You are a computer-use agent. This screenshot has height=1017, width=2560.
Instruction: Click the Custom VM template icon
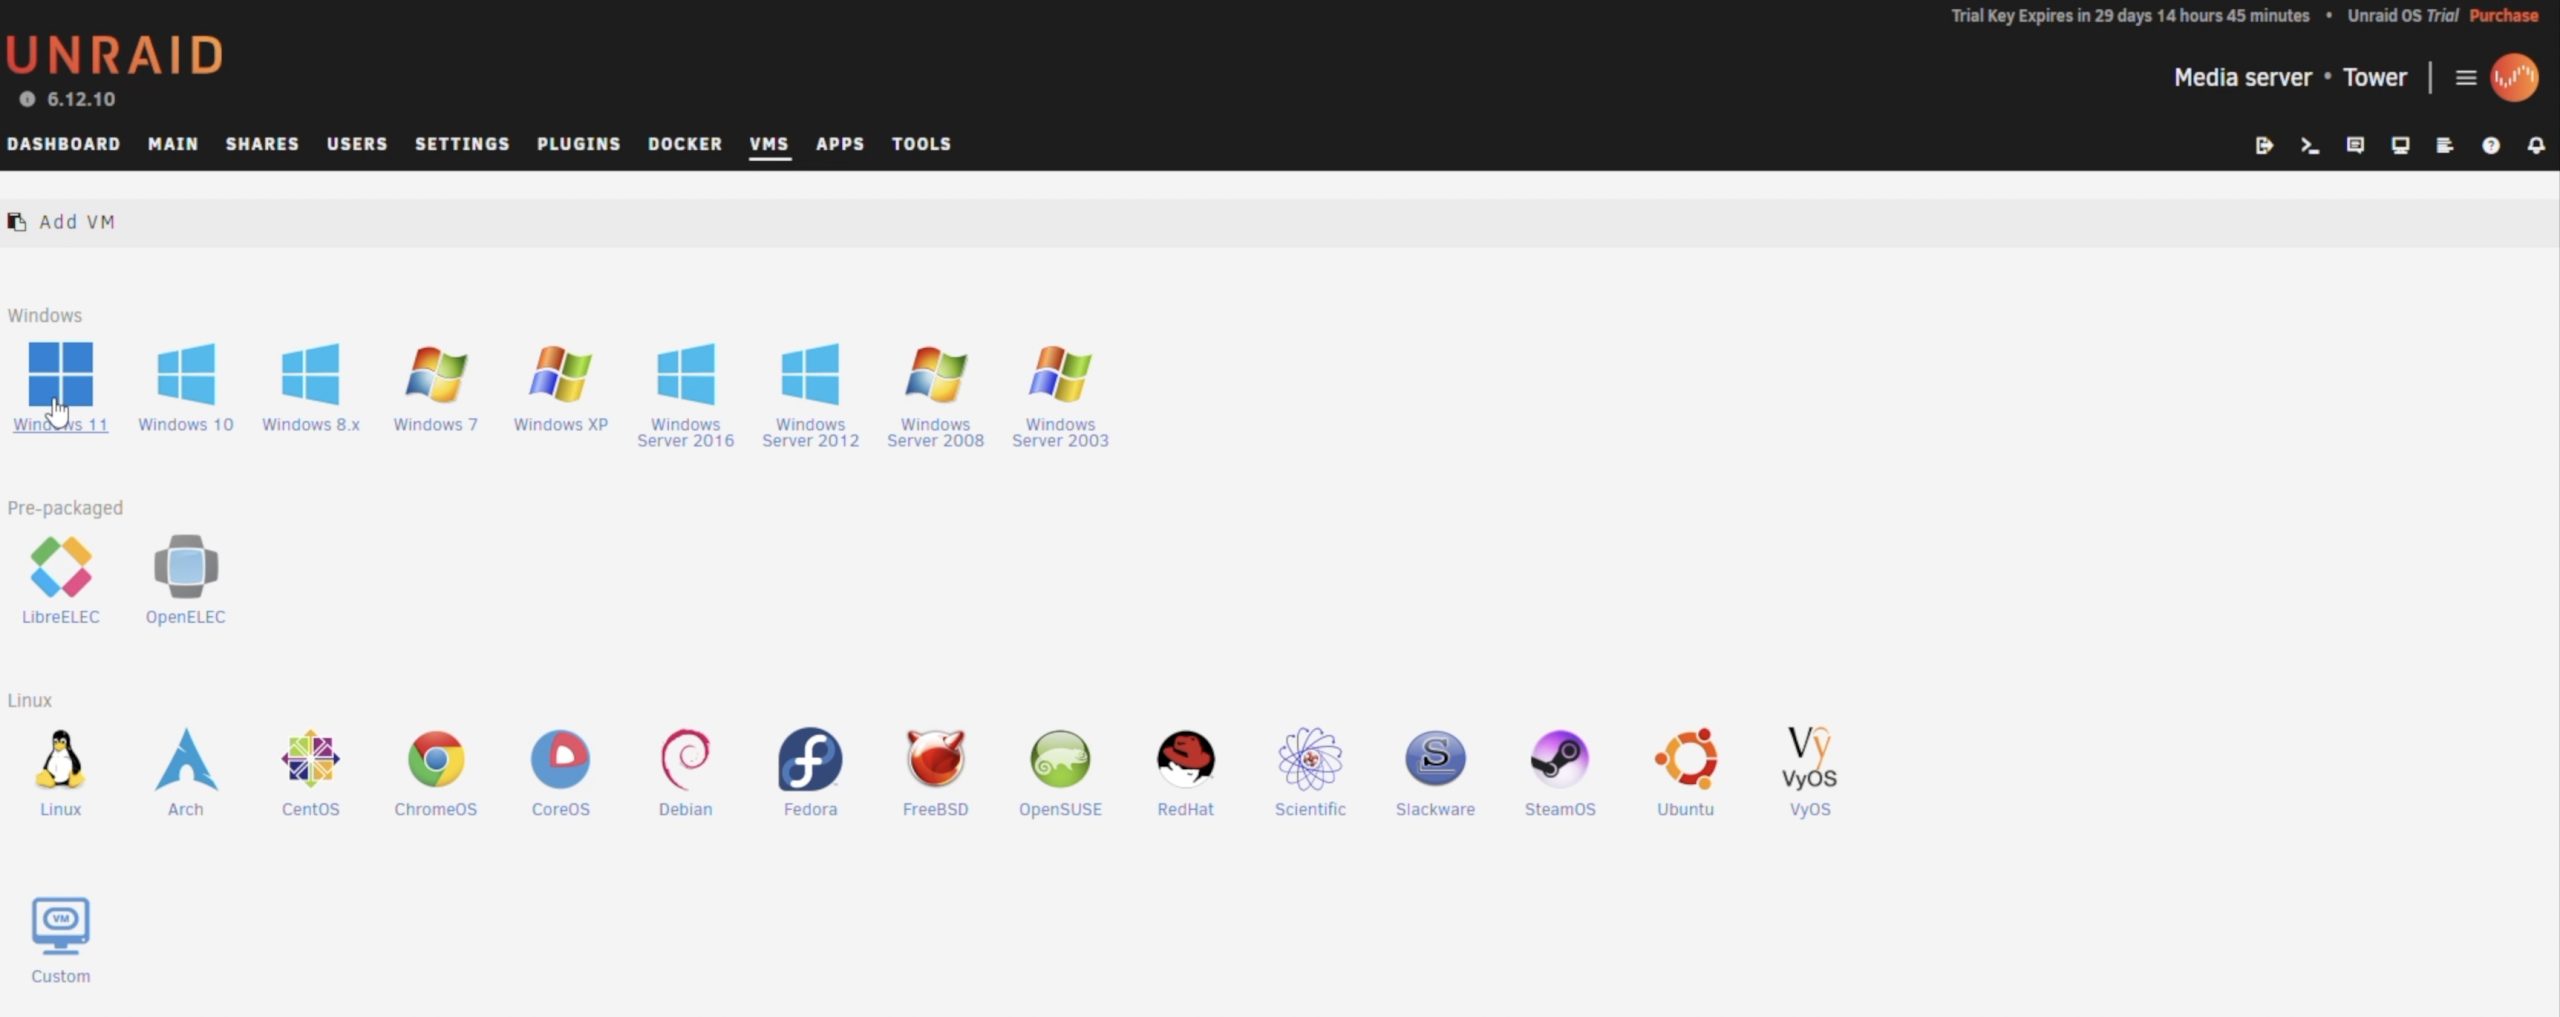(x=60, y=925)
